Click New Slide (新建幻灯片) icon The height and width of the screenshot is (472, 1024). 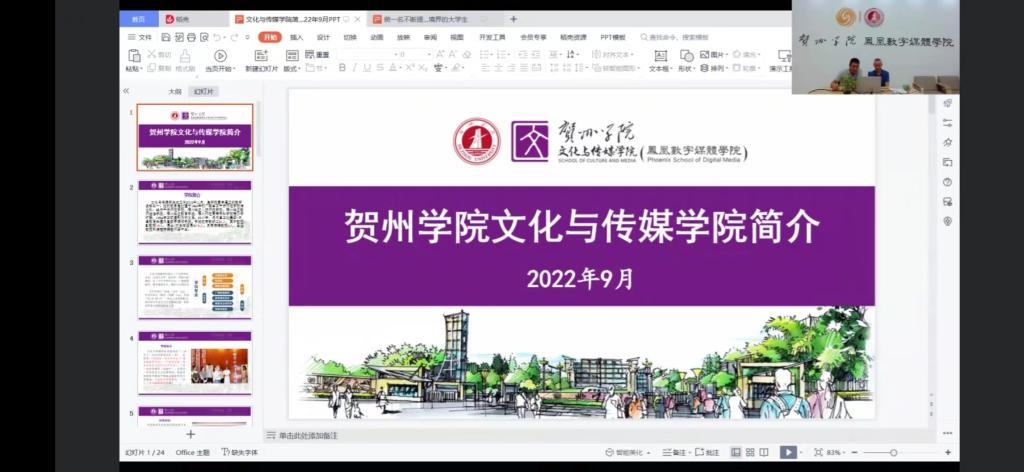click(x=261, y=56)
